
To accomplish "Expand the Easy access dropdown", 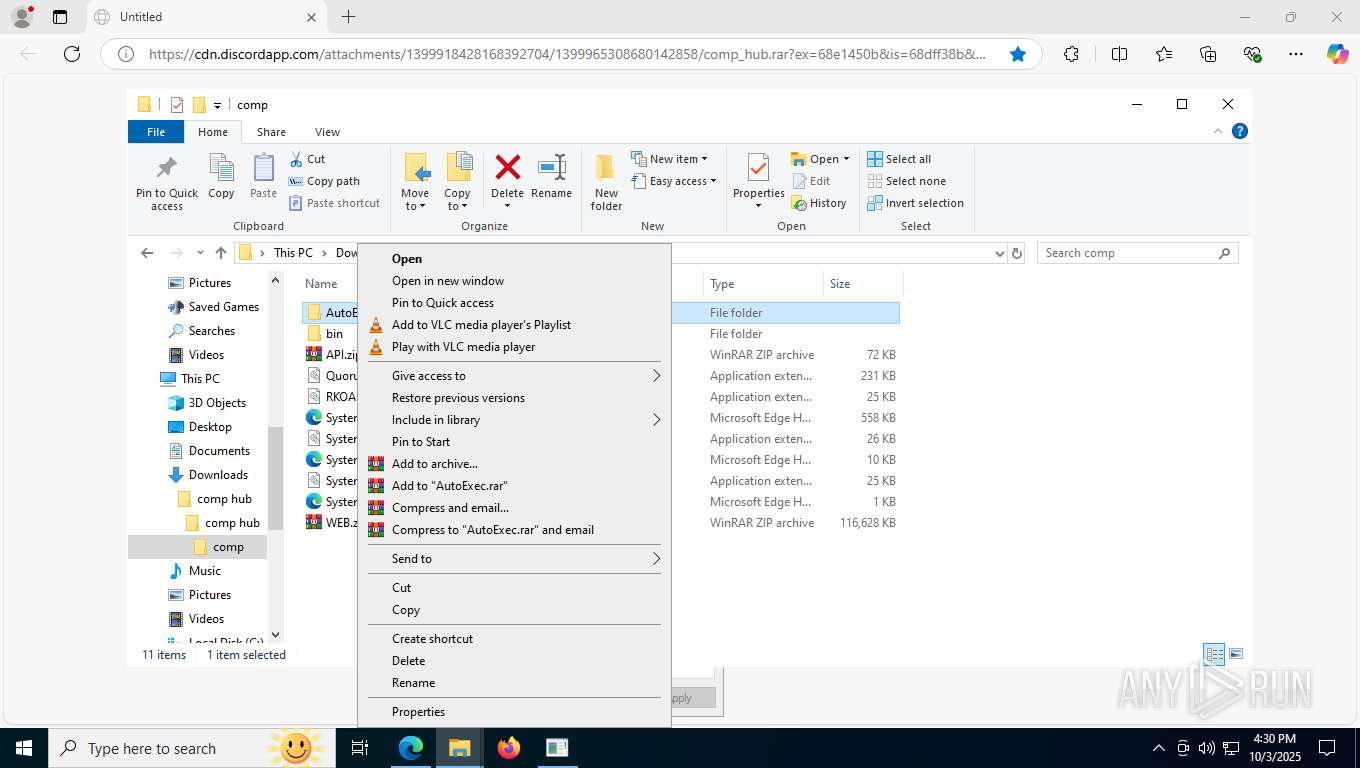I will [673, 181].
